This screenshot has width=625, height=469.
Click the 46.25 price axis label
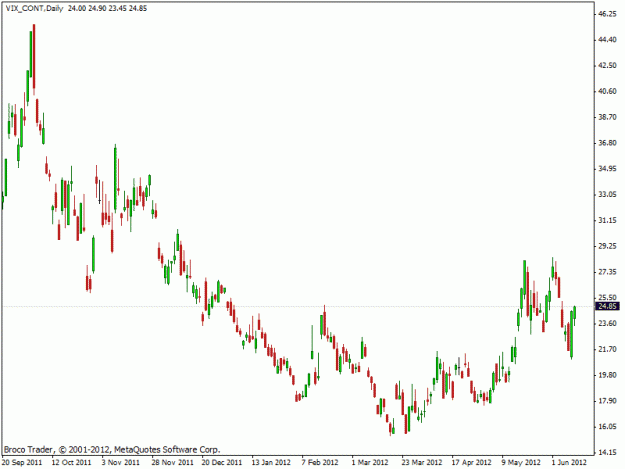click(x=607, y=14)
